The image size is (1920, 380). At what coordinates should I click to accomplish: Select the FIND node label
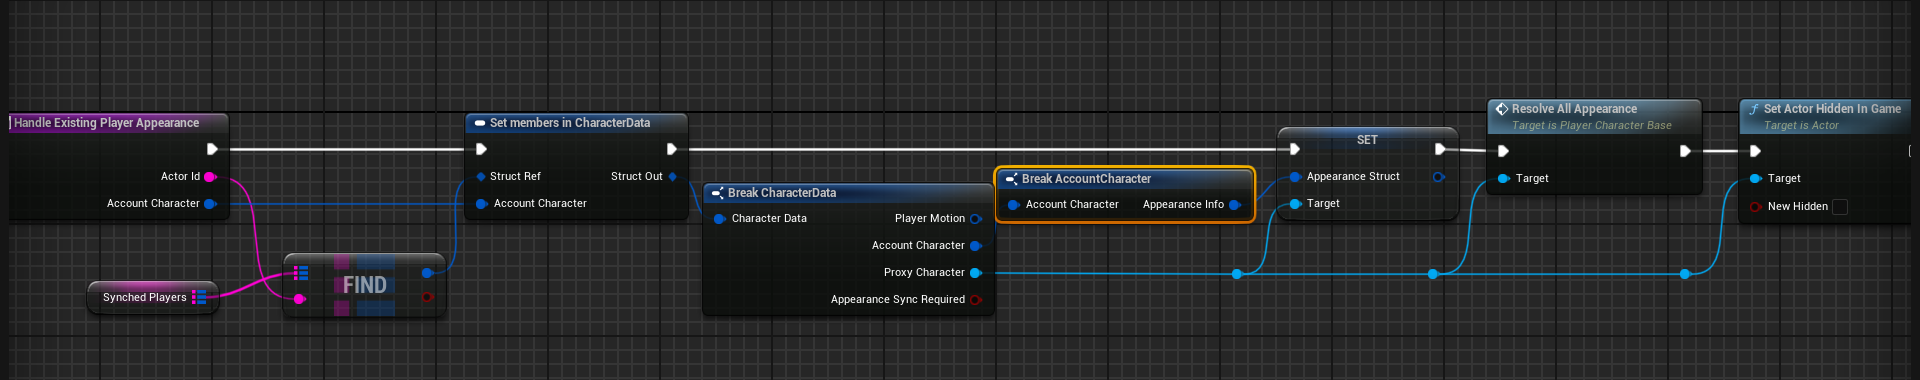365,285
